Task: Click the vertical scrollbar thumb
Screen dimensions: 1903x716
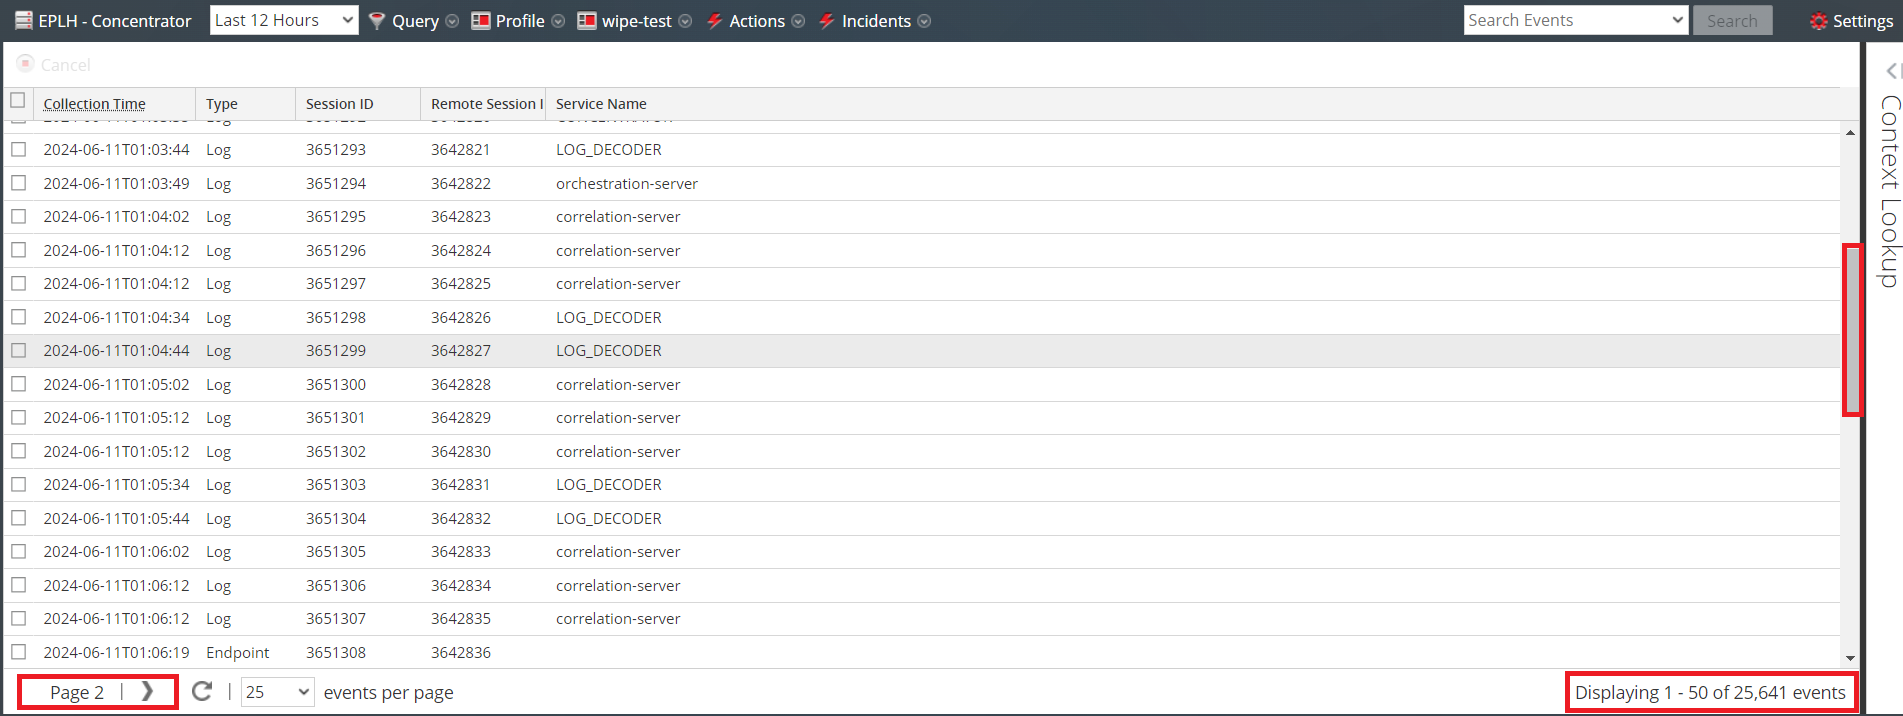Action: pos(1852,330)
